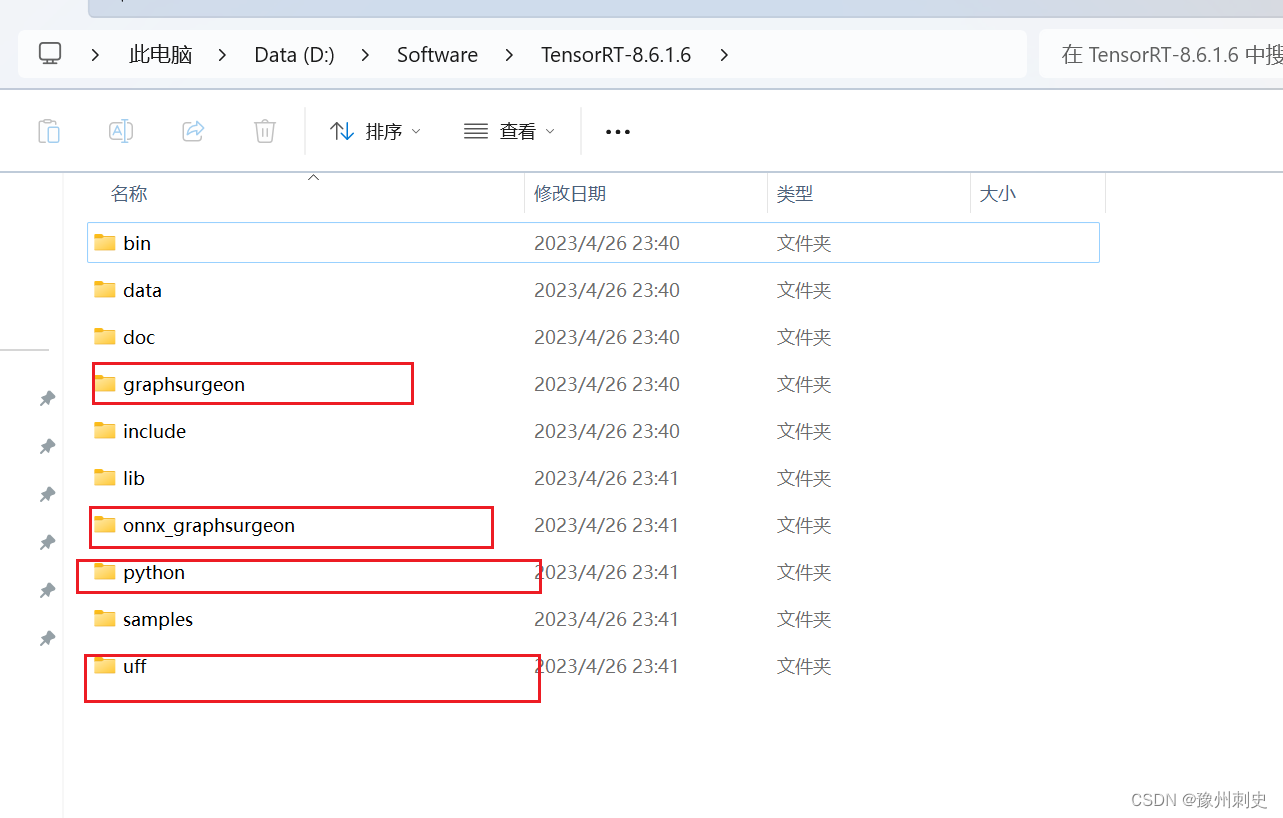Screen dimensions: 1283x818
Task: Select the samples folder name
Action: (158, 619)
